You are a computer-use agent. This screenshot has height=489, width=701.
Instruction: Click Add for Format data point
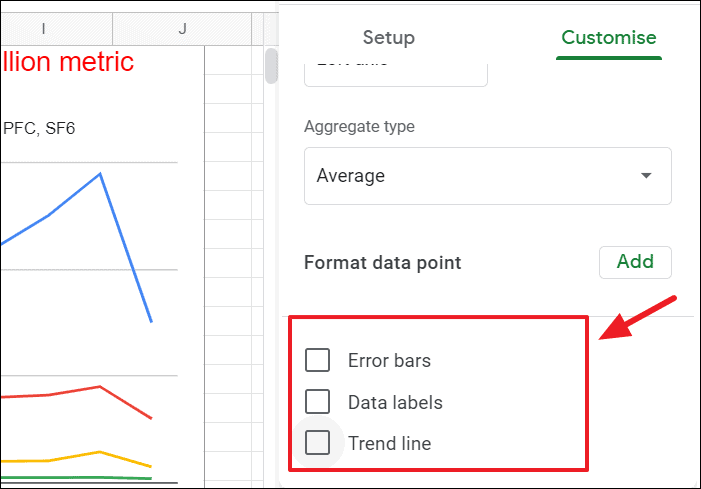click(x=635, y=262)
